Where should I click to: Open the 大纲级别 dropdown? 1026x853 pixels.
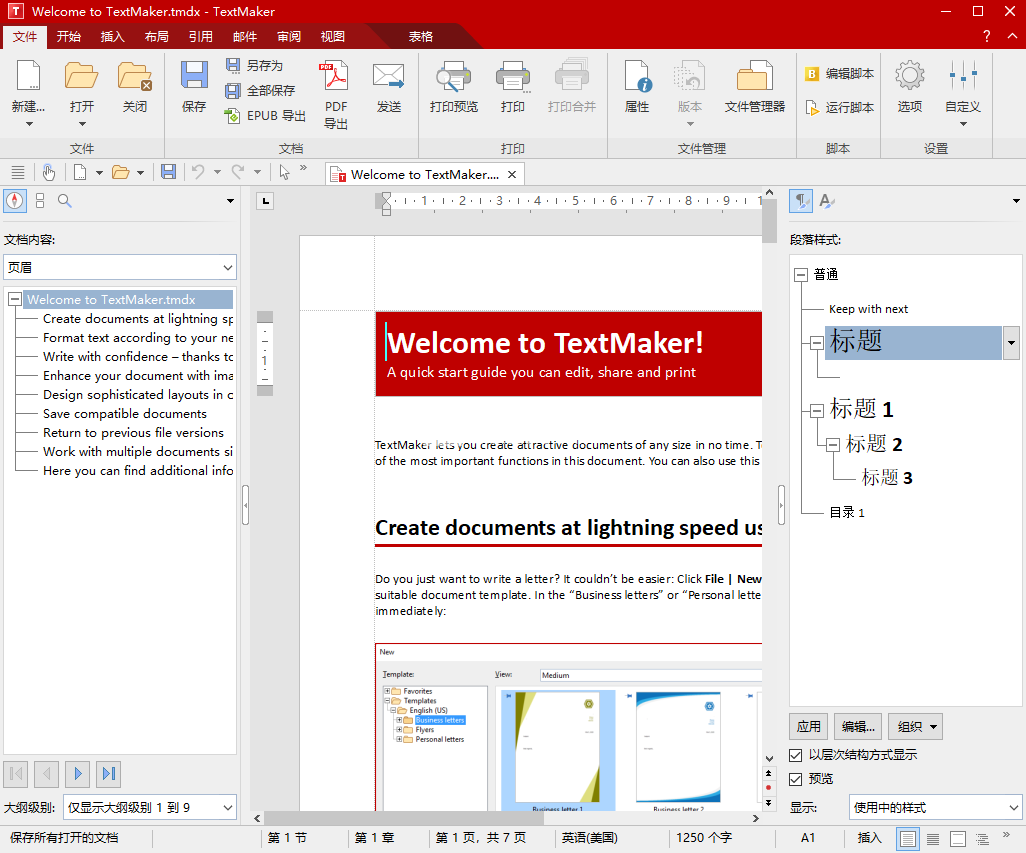click(x=149, y=807)
